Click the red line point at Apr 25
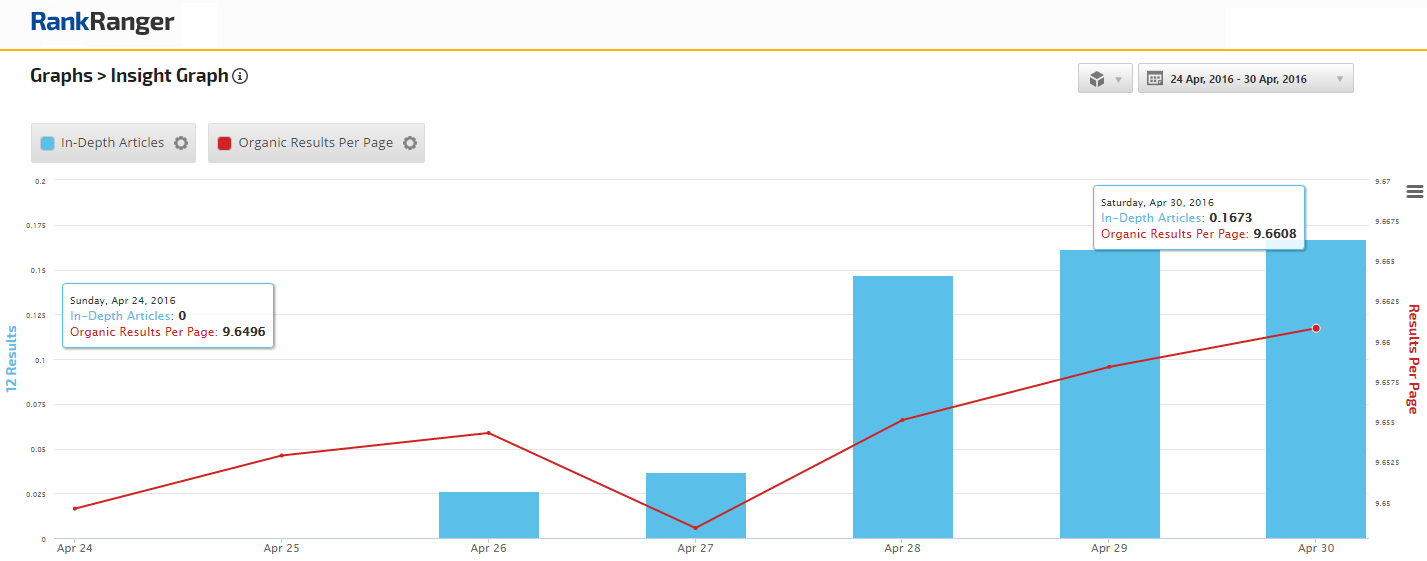This screenshot has height=561, width=1427. tap(282, 455)
